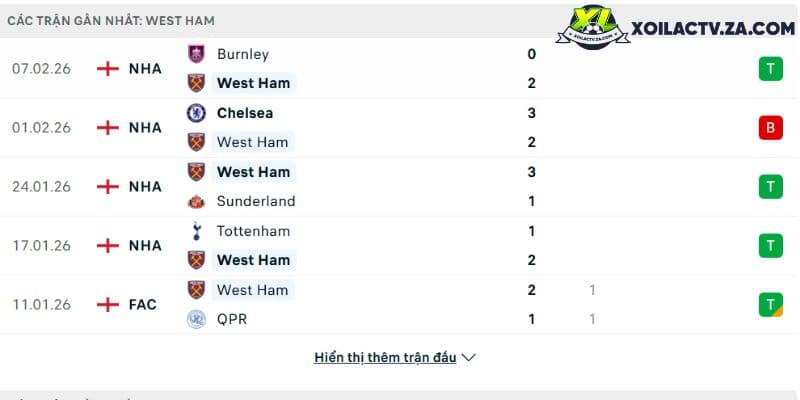Viewport: 800px width, 400px height.
Task: Click the Chelsea club crest
Action: [196, 113]
